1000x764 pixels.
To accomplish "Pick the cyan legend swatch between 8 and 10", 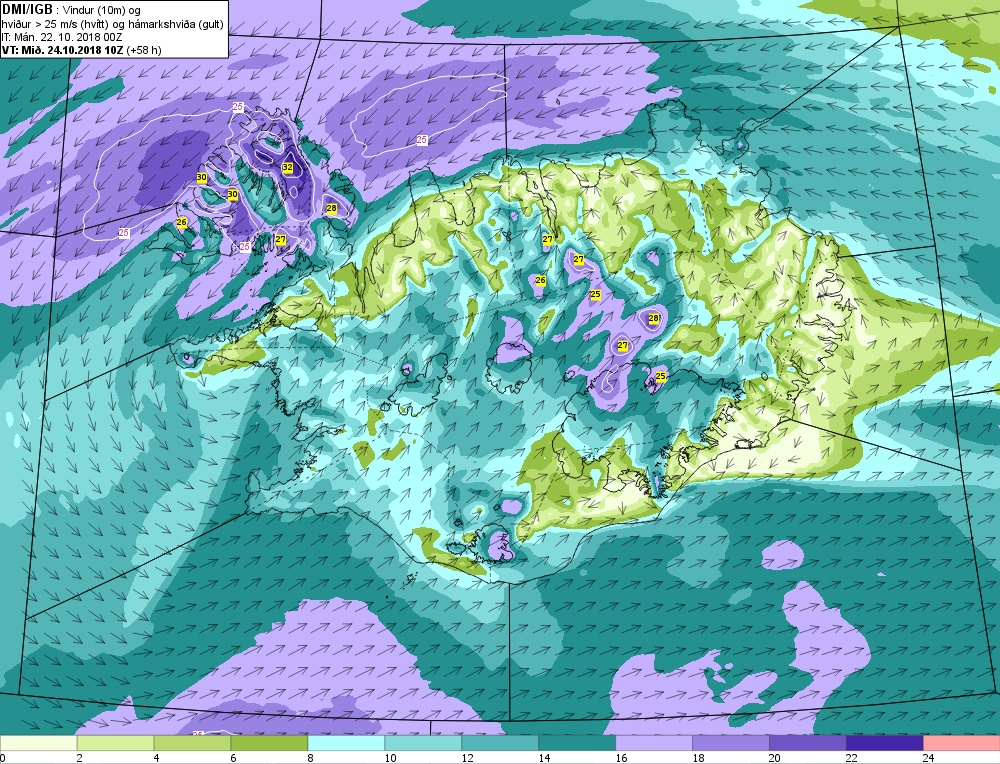I will pyautogui.click(x=346, y=743).
